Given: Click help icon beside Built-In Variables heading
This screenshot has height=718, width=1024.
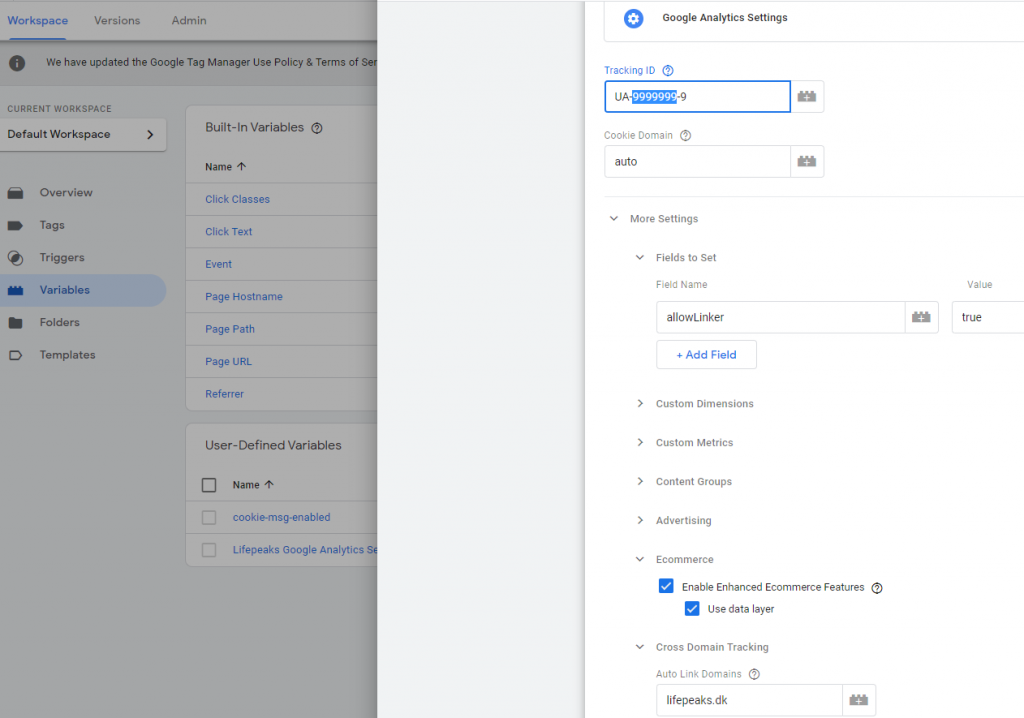Looking at the screenshot, I should 317,128.
